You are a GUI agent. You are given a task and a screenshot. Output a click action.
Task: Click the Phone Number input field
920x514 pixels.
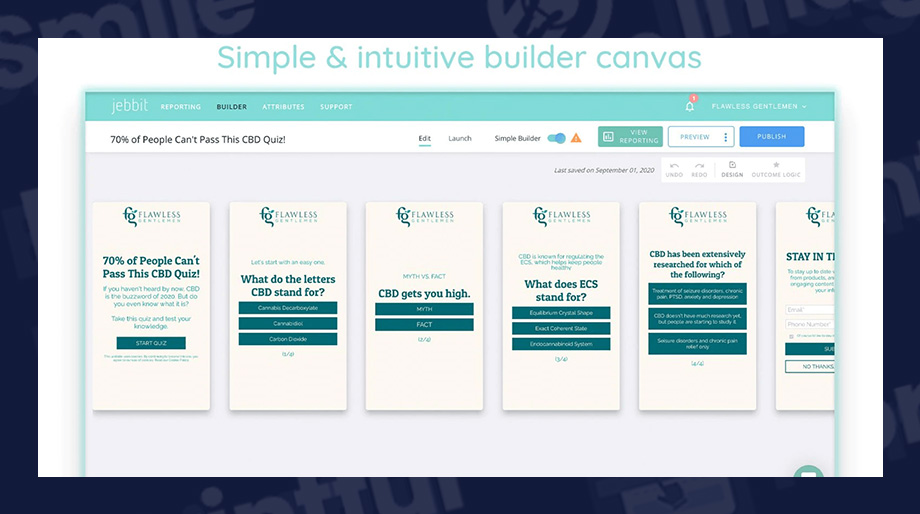point(810,324)
